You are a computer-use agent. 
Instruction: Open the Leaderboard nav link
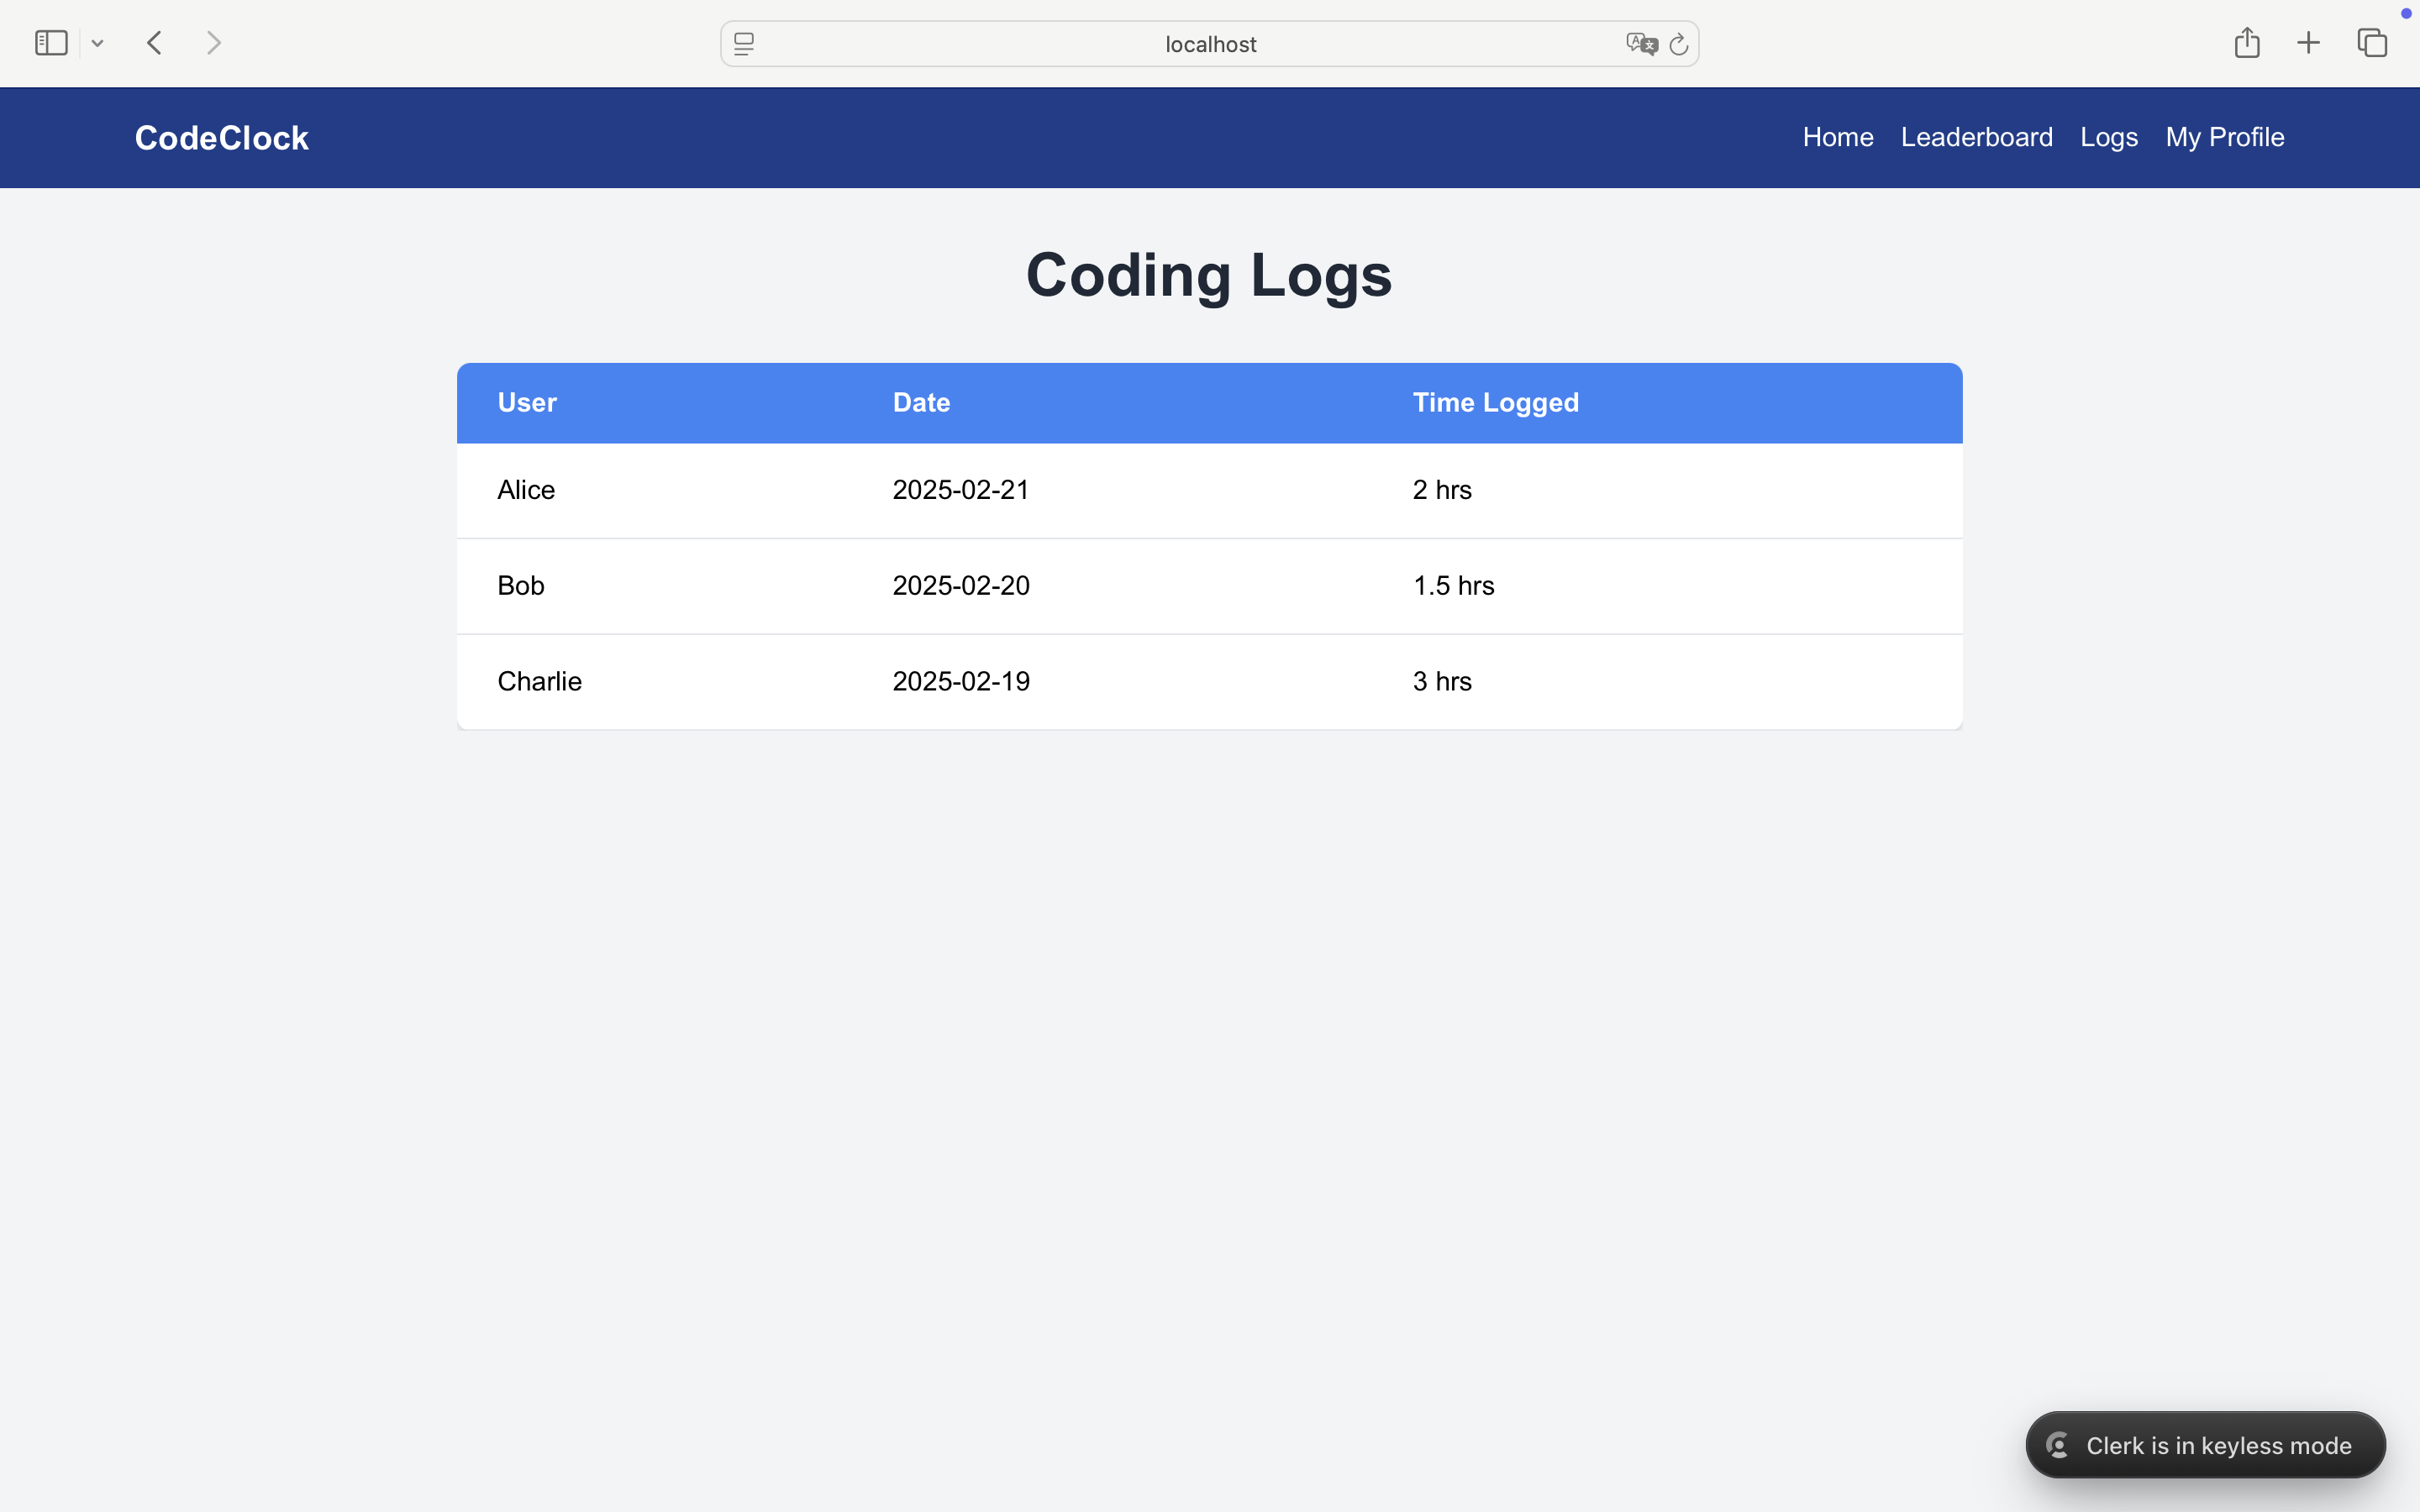click(x=1976, y=137)
